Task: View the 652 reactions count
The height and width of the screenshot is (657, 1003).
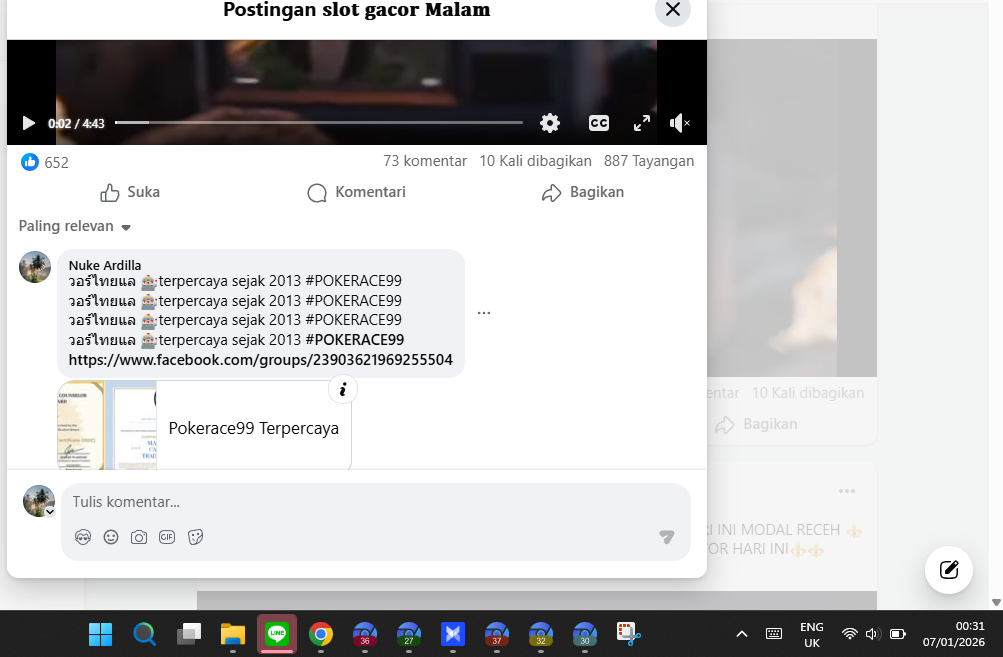Action: tap(56, 162)
